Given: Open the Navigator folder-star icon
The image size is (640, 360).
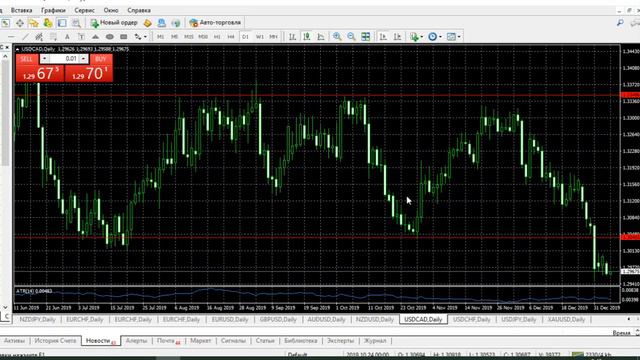Looking at the screenshot, I should pyautogui.click(x=33, y=23).
